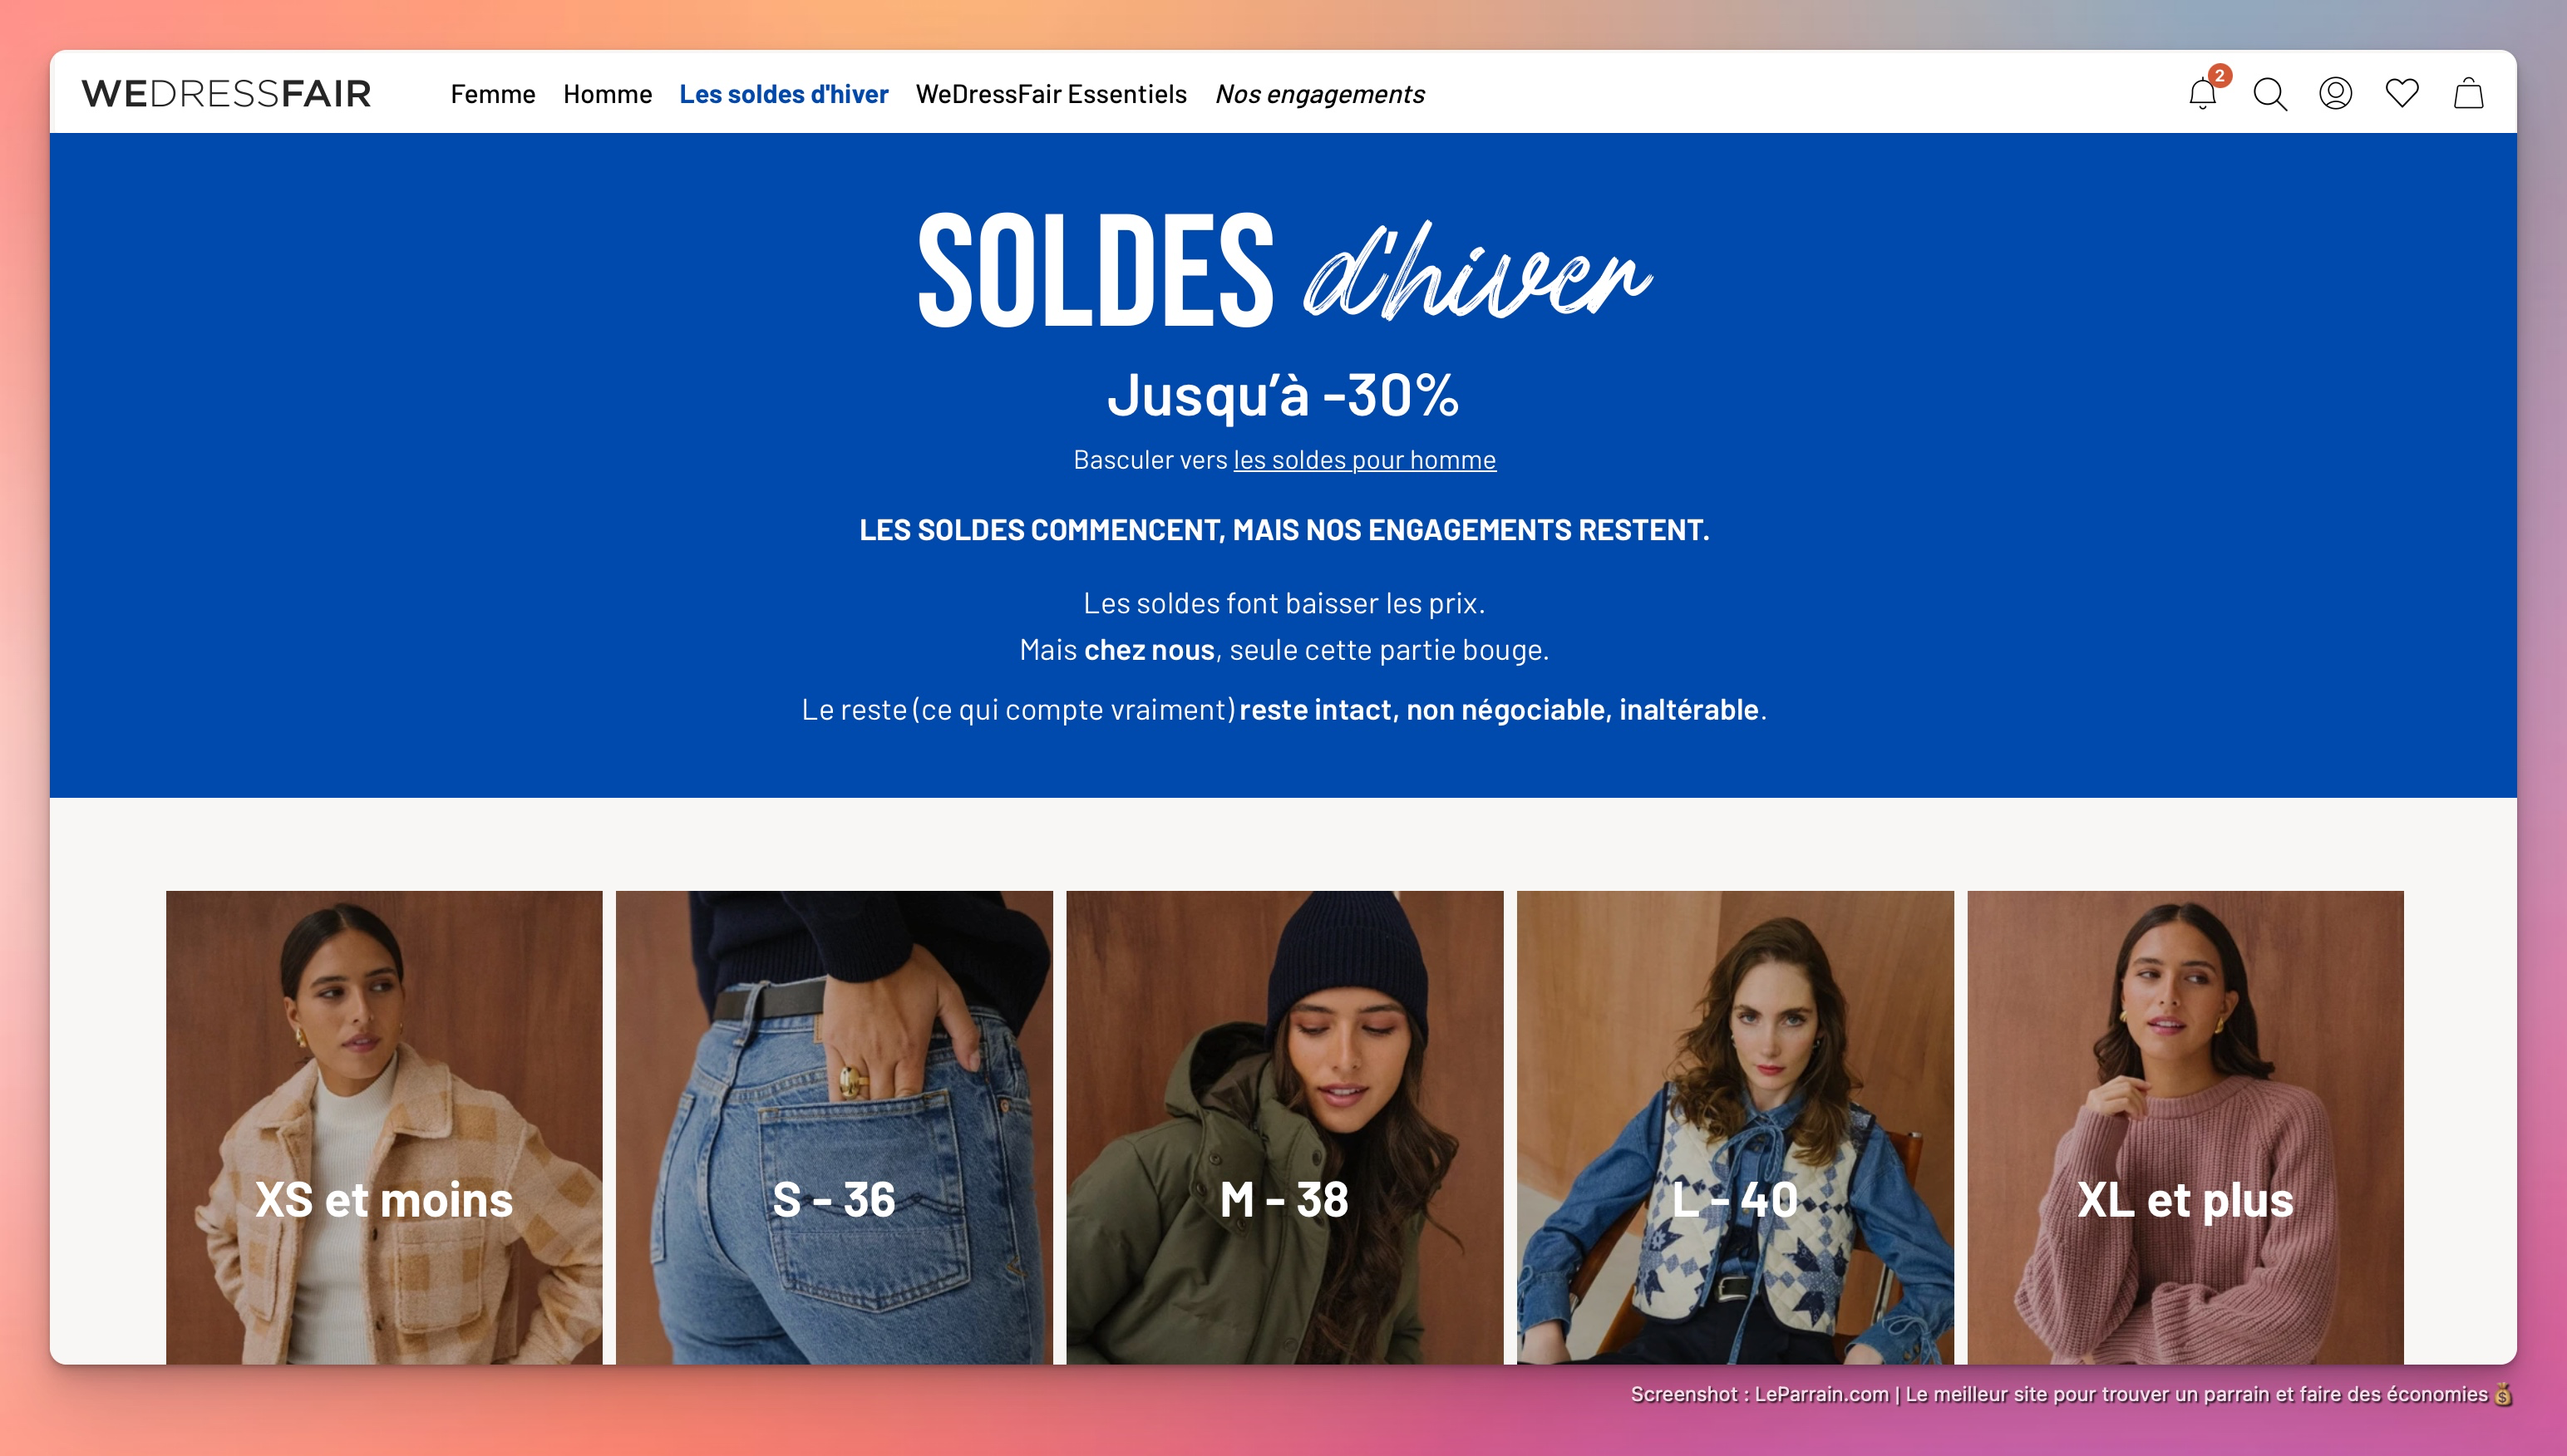Choose the L - 40 size tile
The height and width of the screenshot is (1456, 2567).
(x=1735, y=1127)
